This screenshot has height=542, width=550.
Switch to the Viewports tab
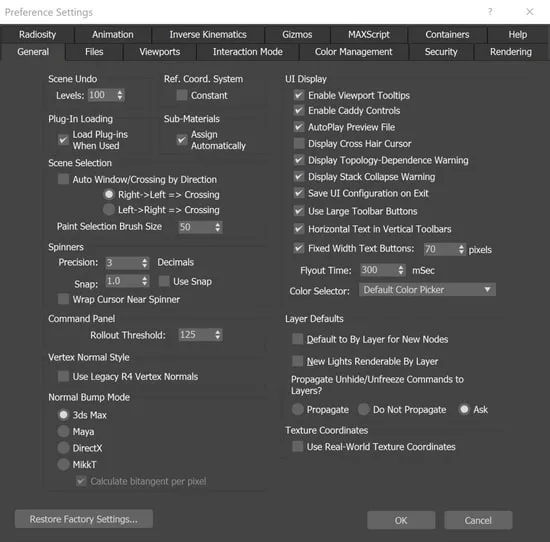160,52
